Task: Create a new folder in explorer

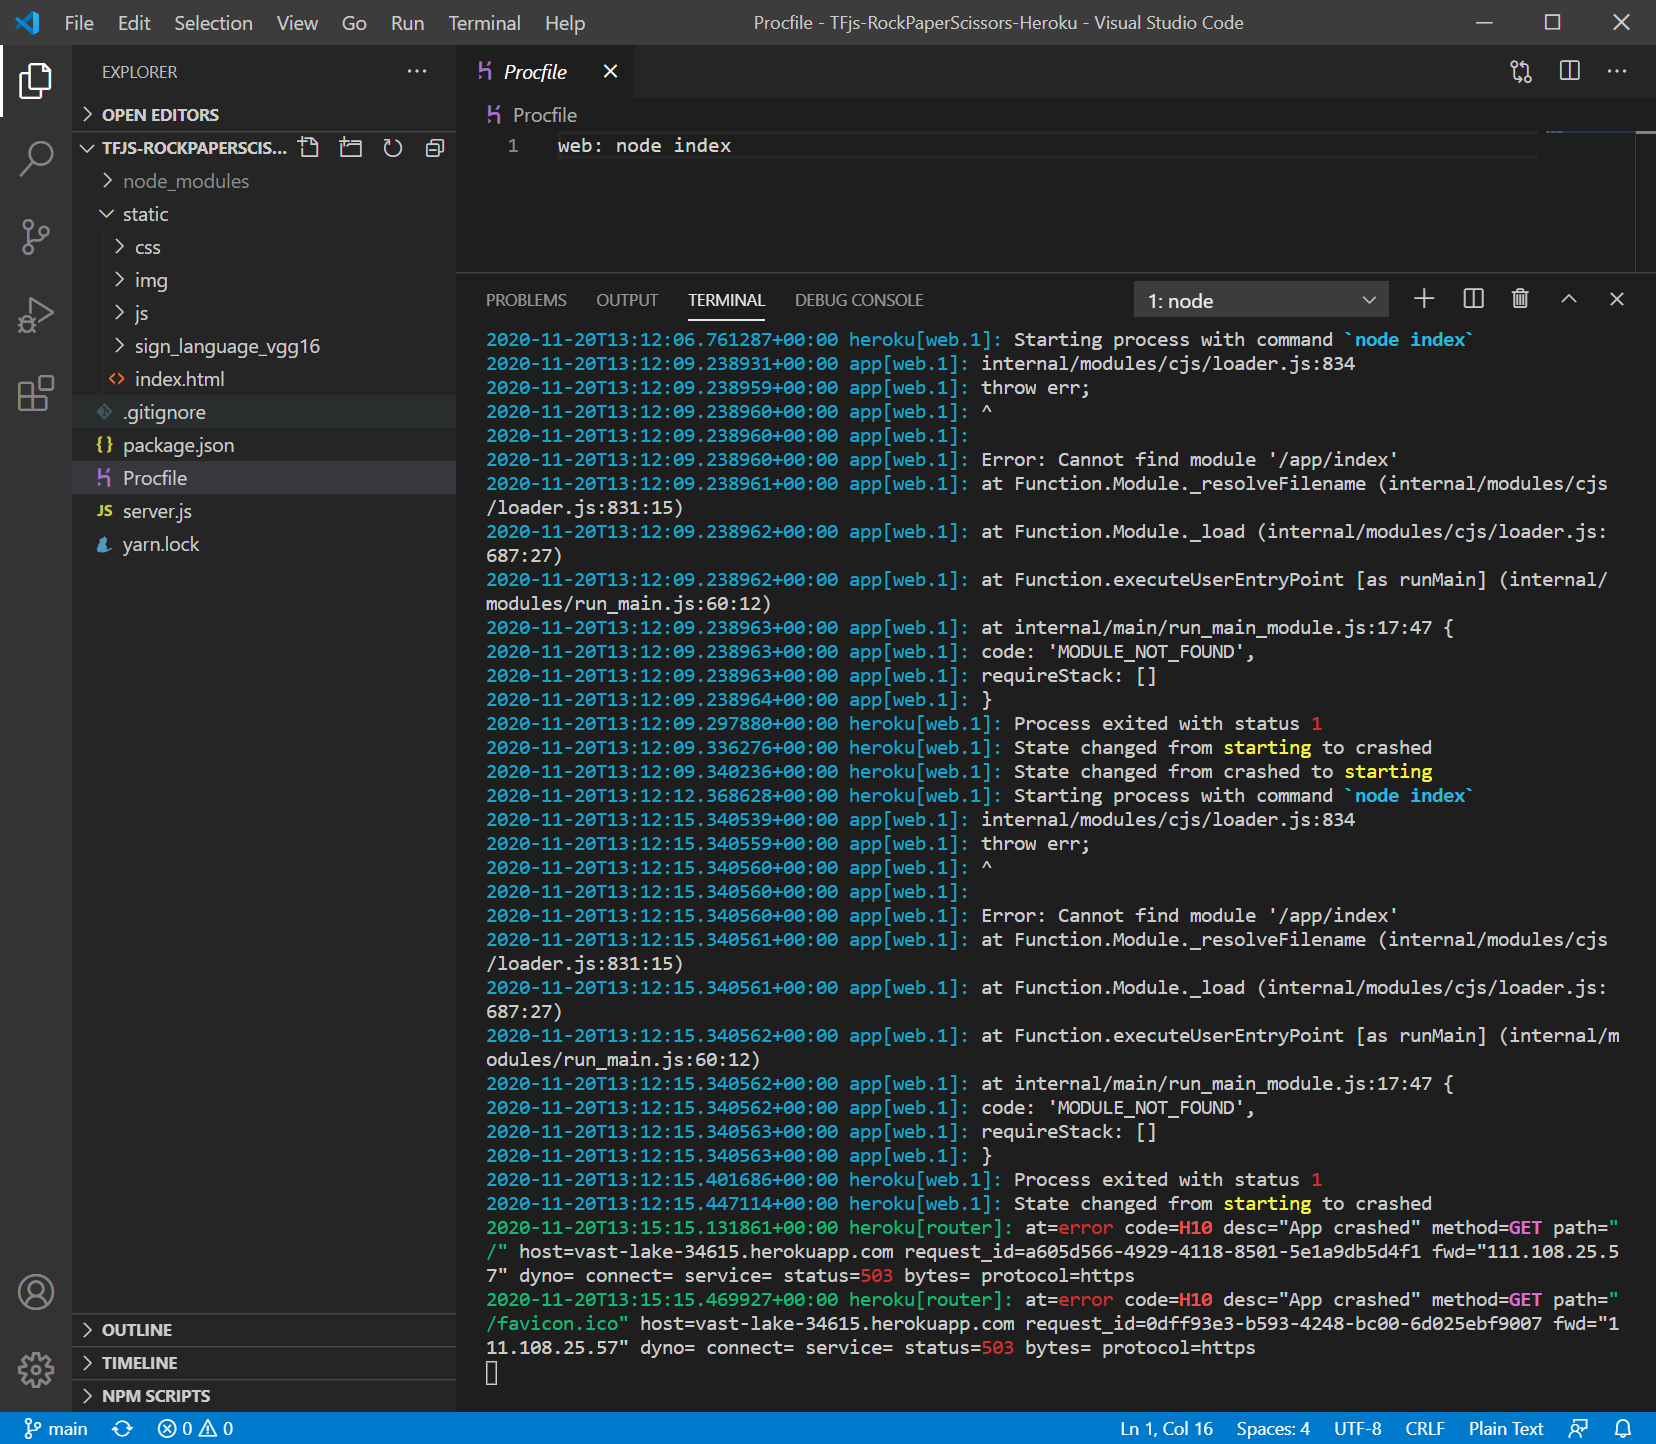Action: [x=351, y=148]
